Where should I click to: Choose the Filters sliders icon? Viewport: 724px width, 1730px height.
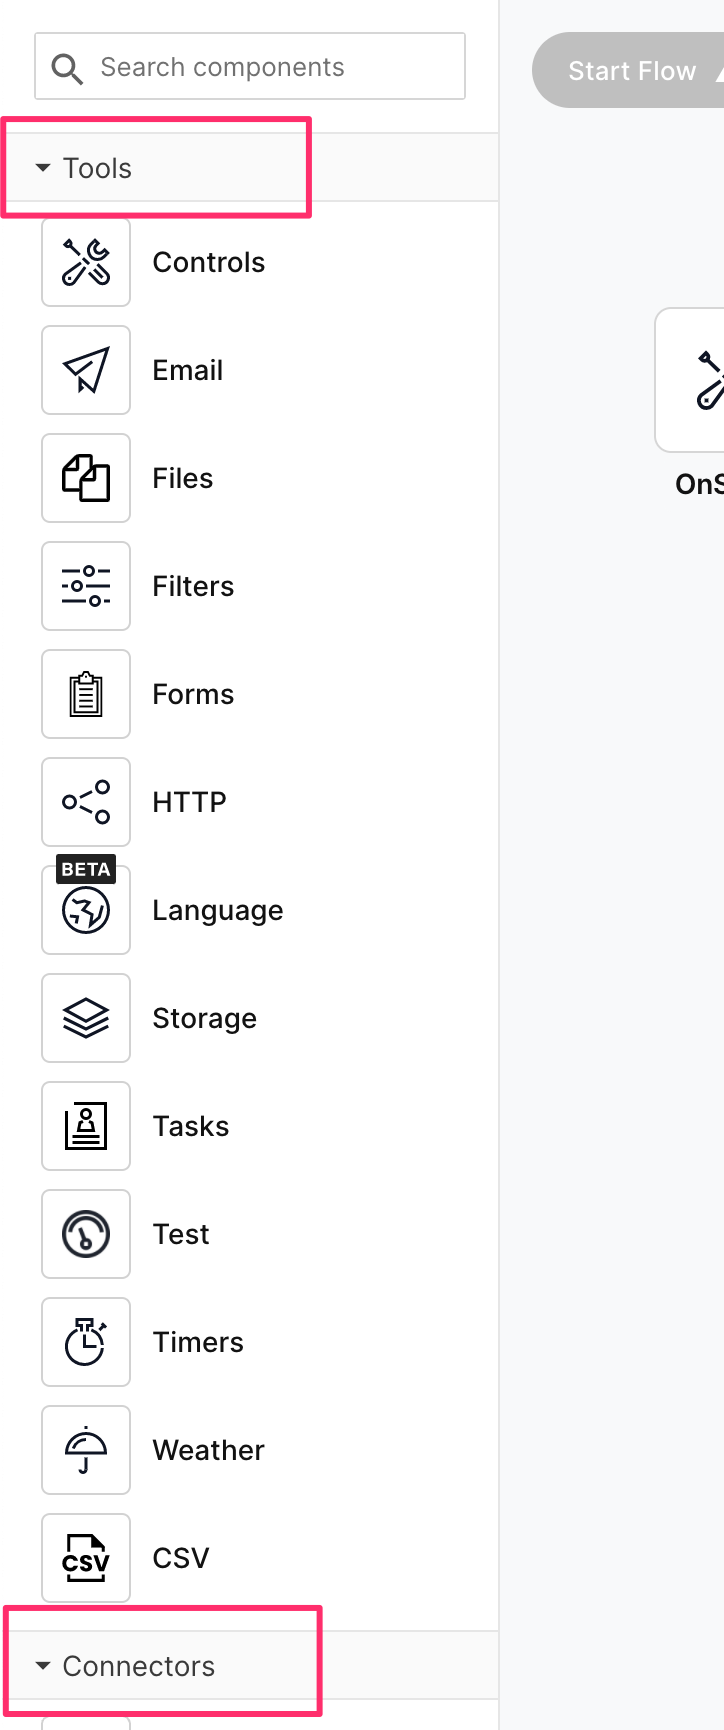(x=86, y=586)
